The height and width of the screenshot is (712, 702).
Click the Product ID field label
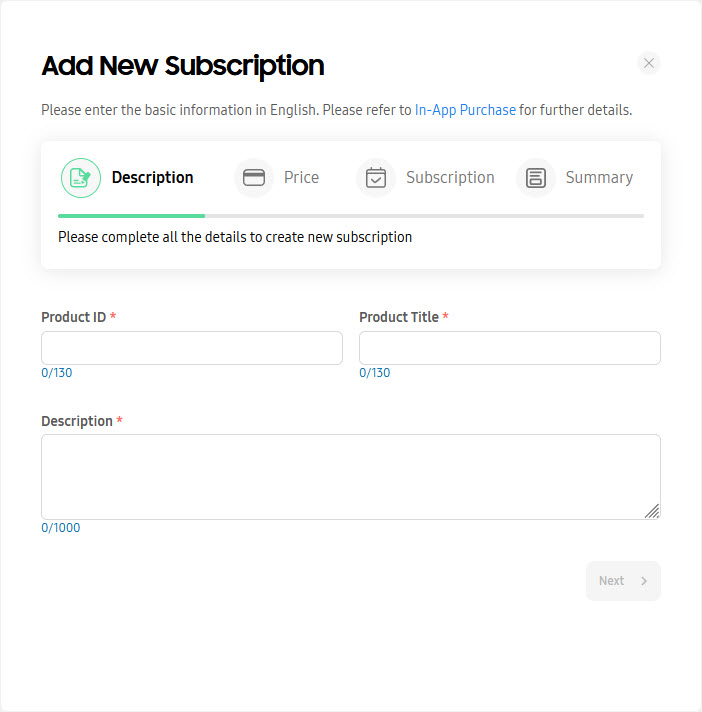pos(74,317)
